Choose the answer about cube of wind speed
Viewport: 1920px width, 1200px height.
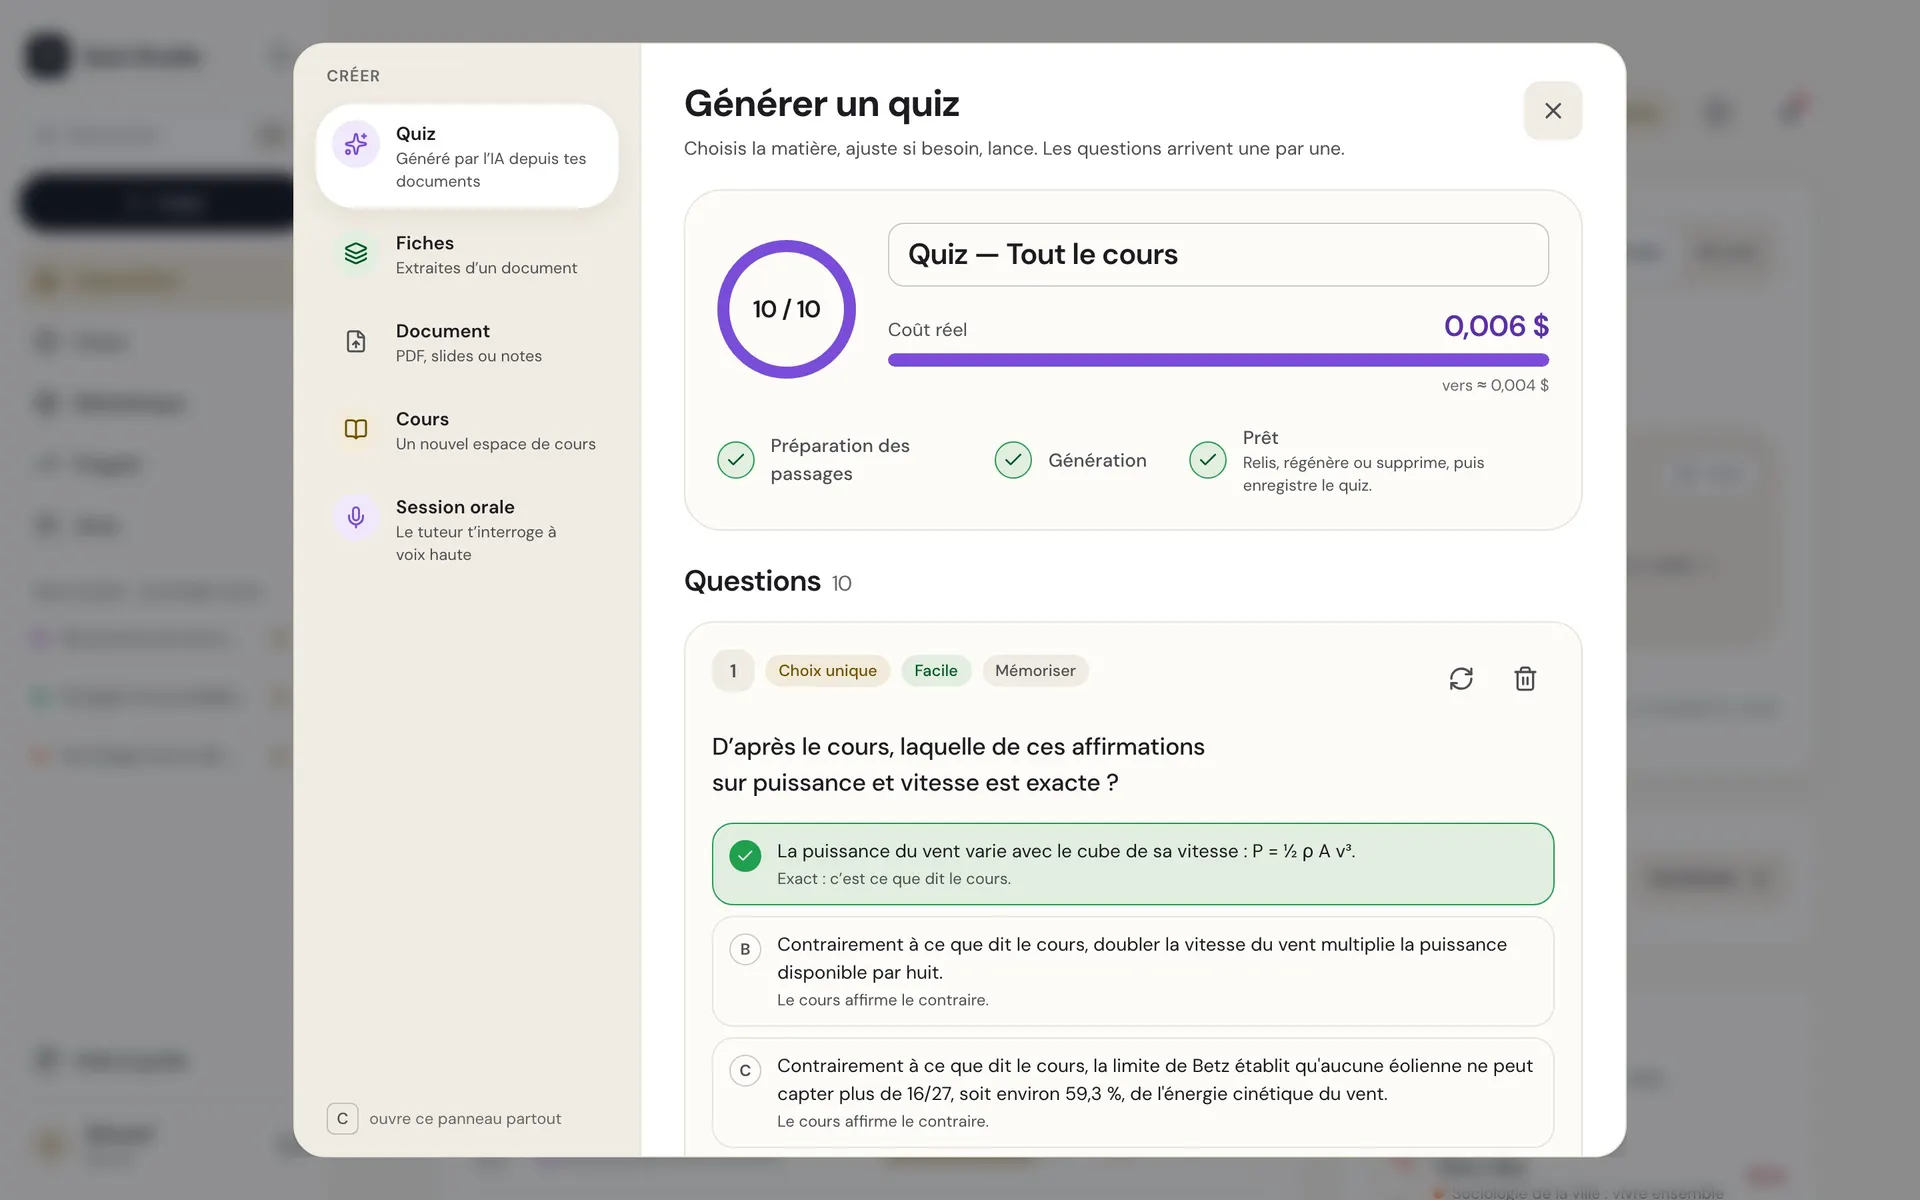pos(1133,864)
